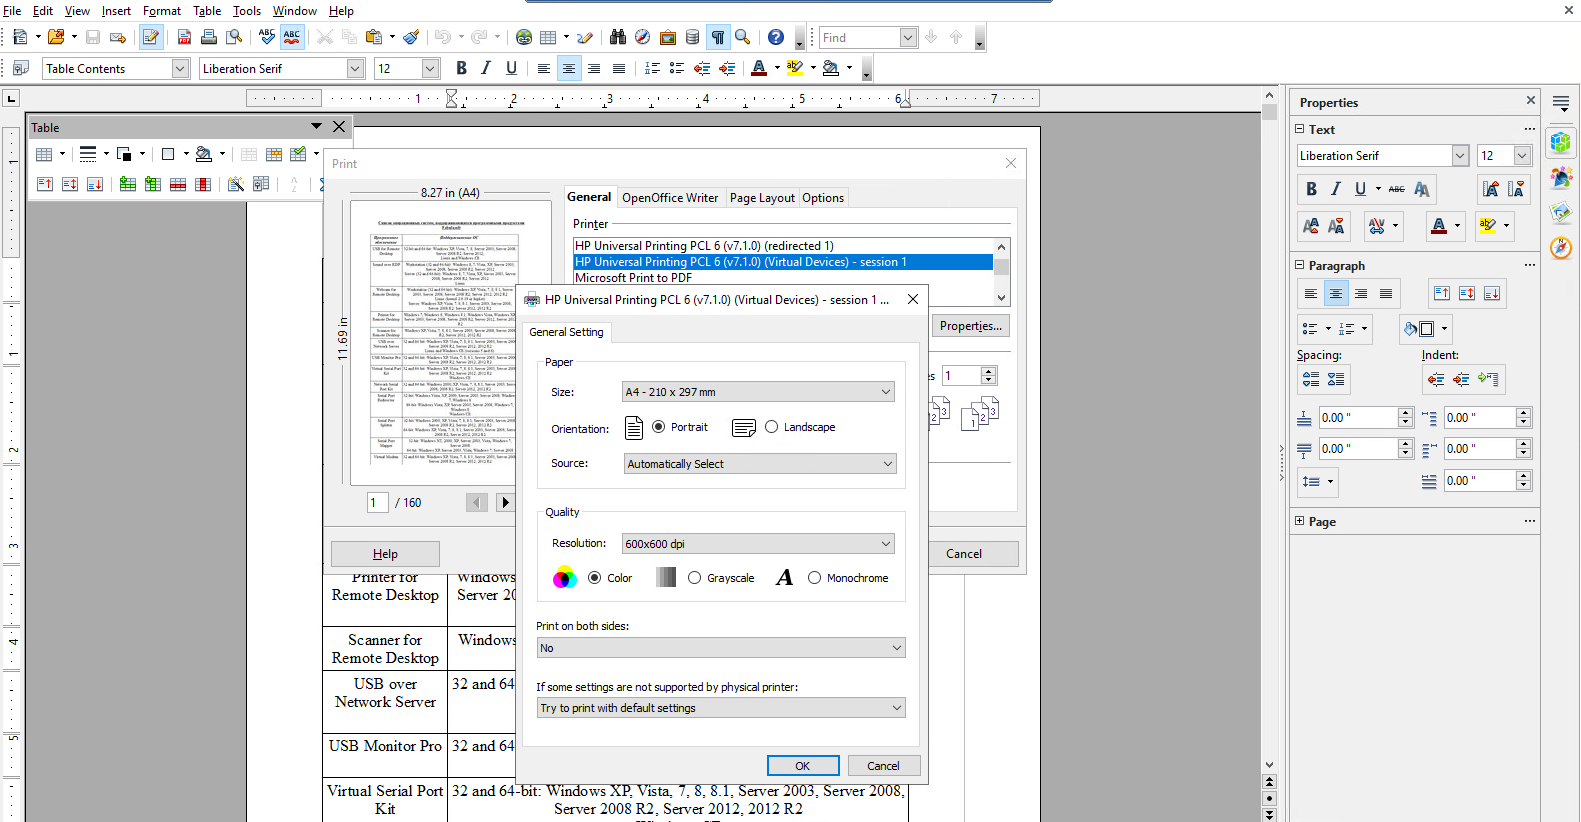
Task: Click the Bold icon in formatting toolbar
Action: tap(461, 68)
